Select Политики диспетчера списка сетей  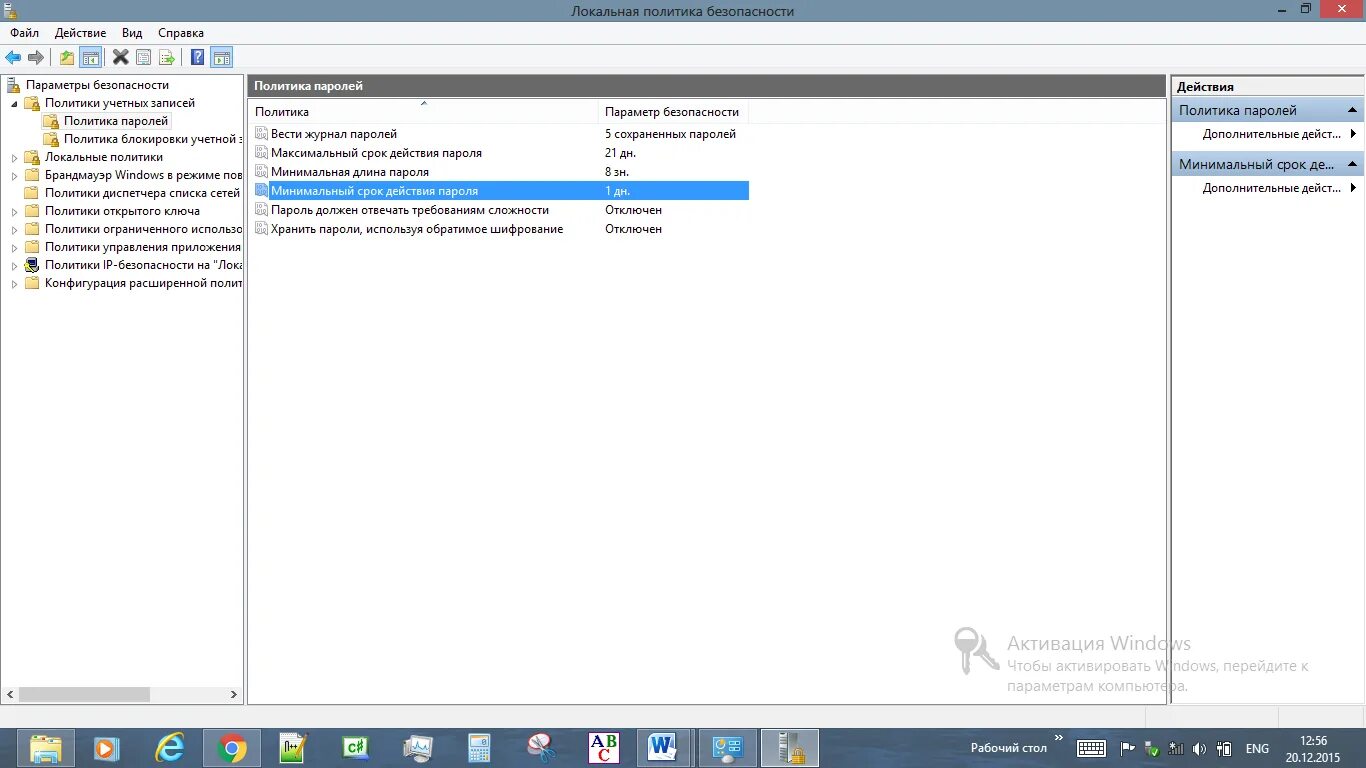pos(142,193)
